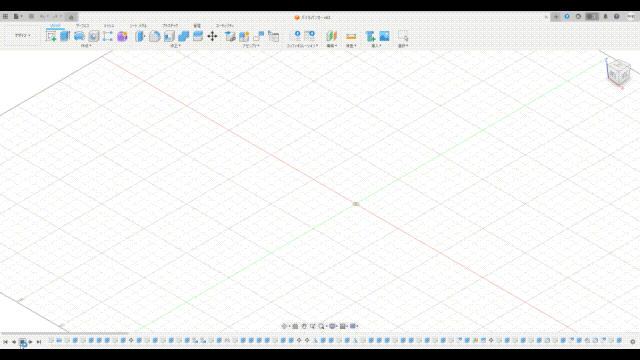Open timeline settings gear
Viewport: 640px width, 360px height.
point(633,342)
